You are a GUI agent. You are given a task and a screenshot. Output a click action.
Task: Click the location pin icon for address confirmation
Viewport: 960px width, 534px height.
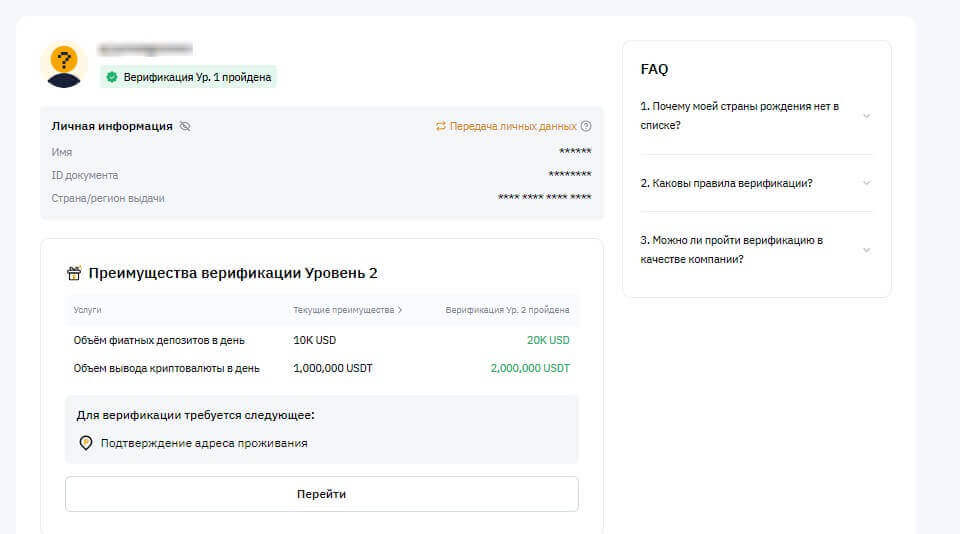tap(86, 443)
